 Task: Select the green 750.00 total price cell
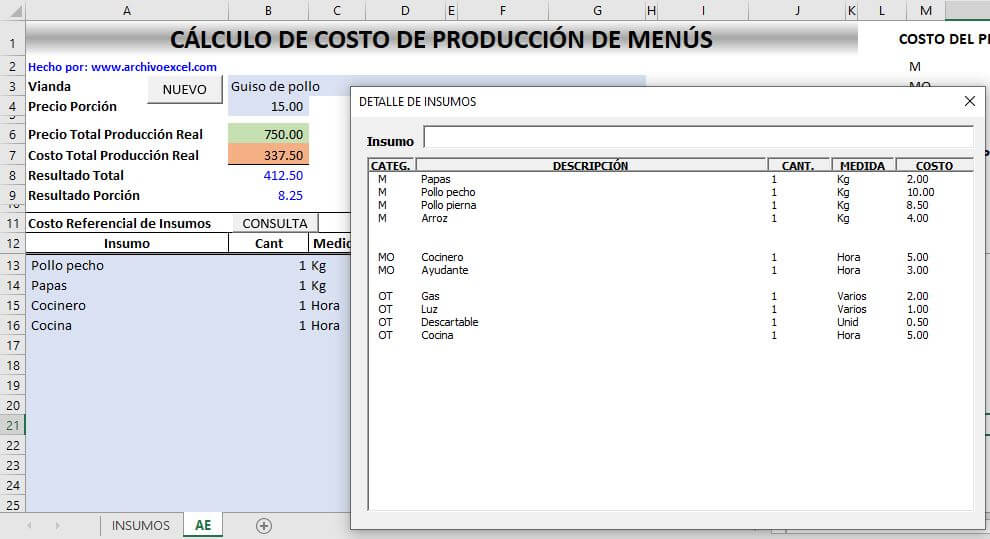coord(268,134)
